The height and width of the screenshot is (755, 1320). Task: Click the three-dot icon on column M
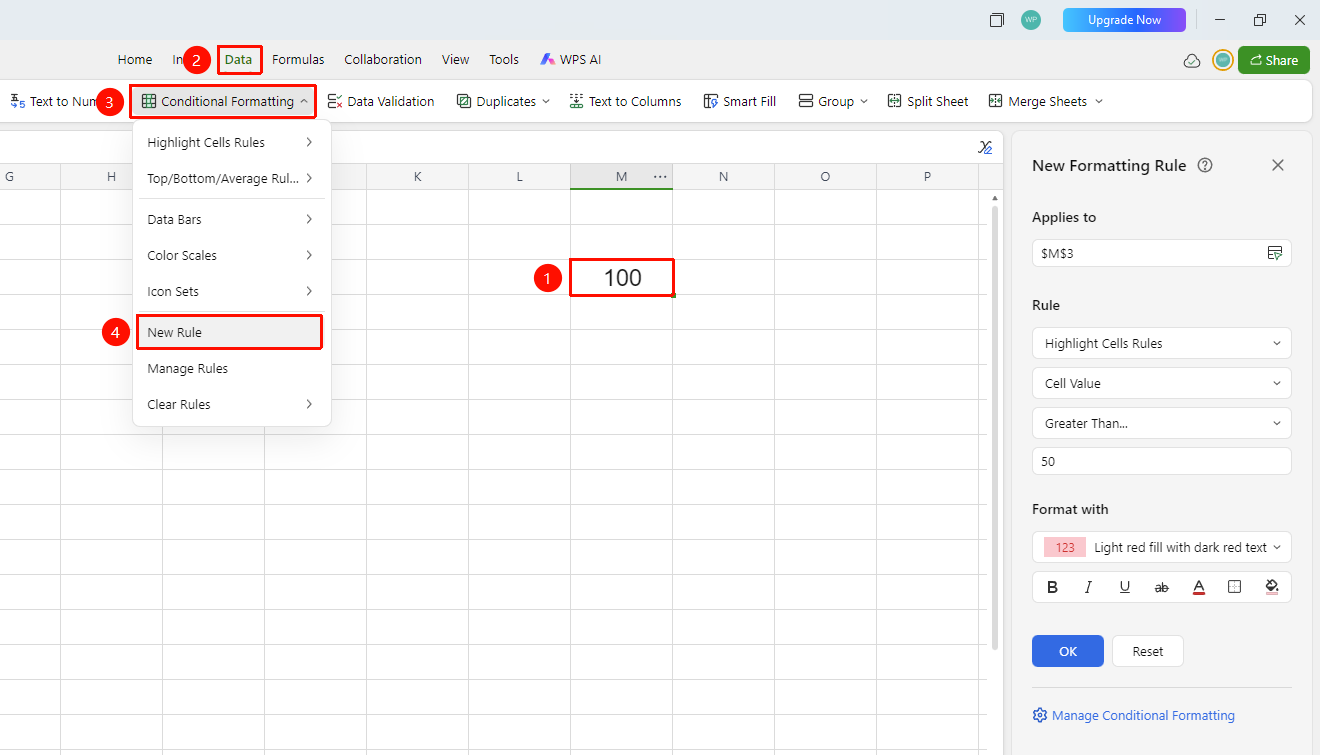[660, 177]
